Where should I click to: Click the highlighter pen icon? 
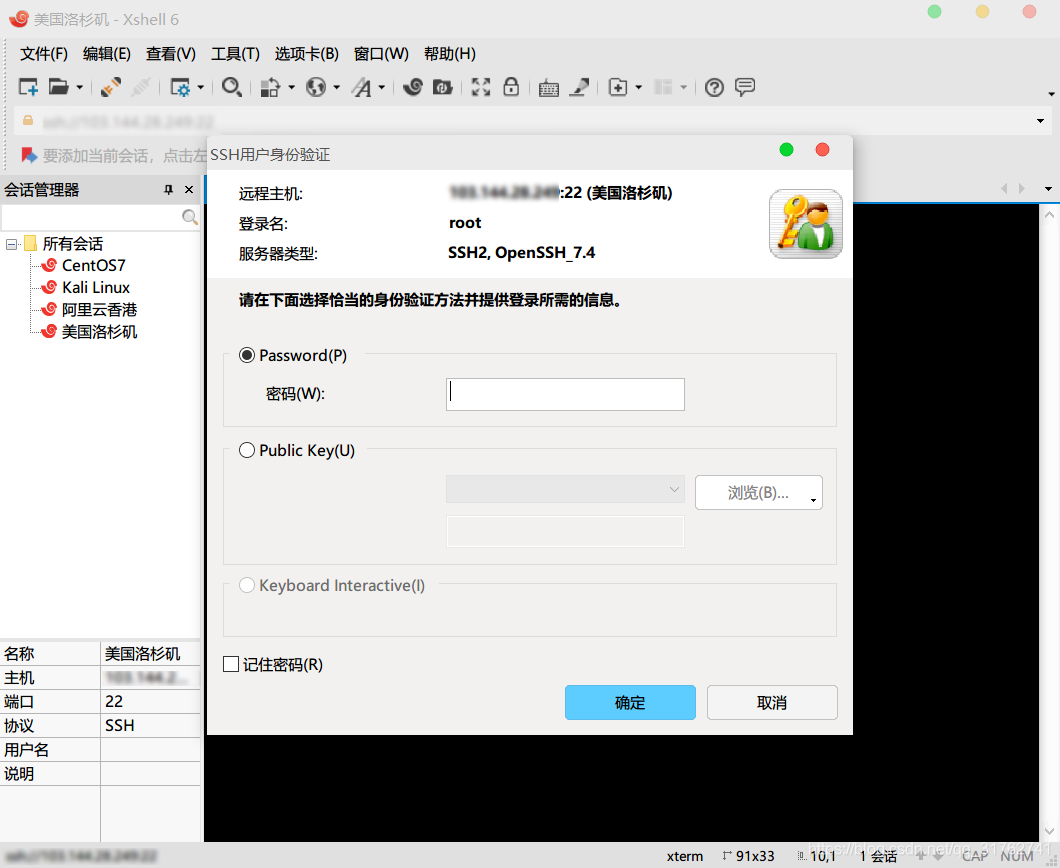click(579, 87)
